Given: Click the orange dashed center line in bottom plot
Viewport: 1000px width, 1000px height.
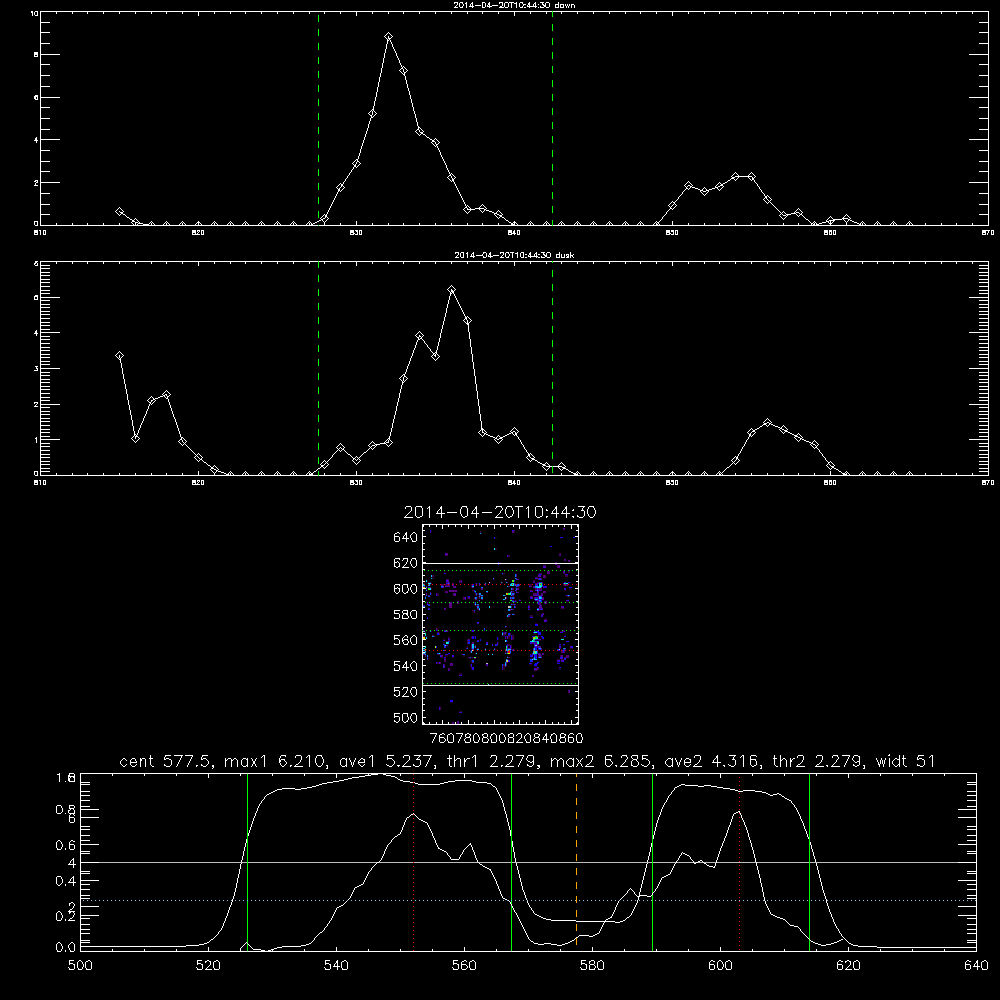Looking at the screenshot, I should [x=577, y=861].
